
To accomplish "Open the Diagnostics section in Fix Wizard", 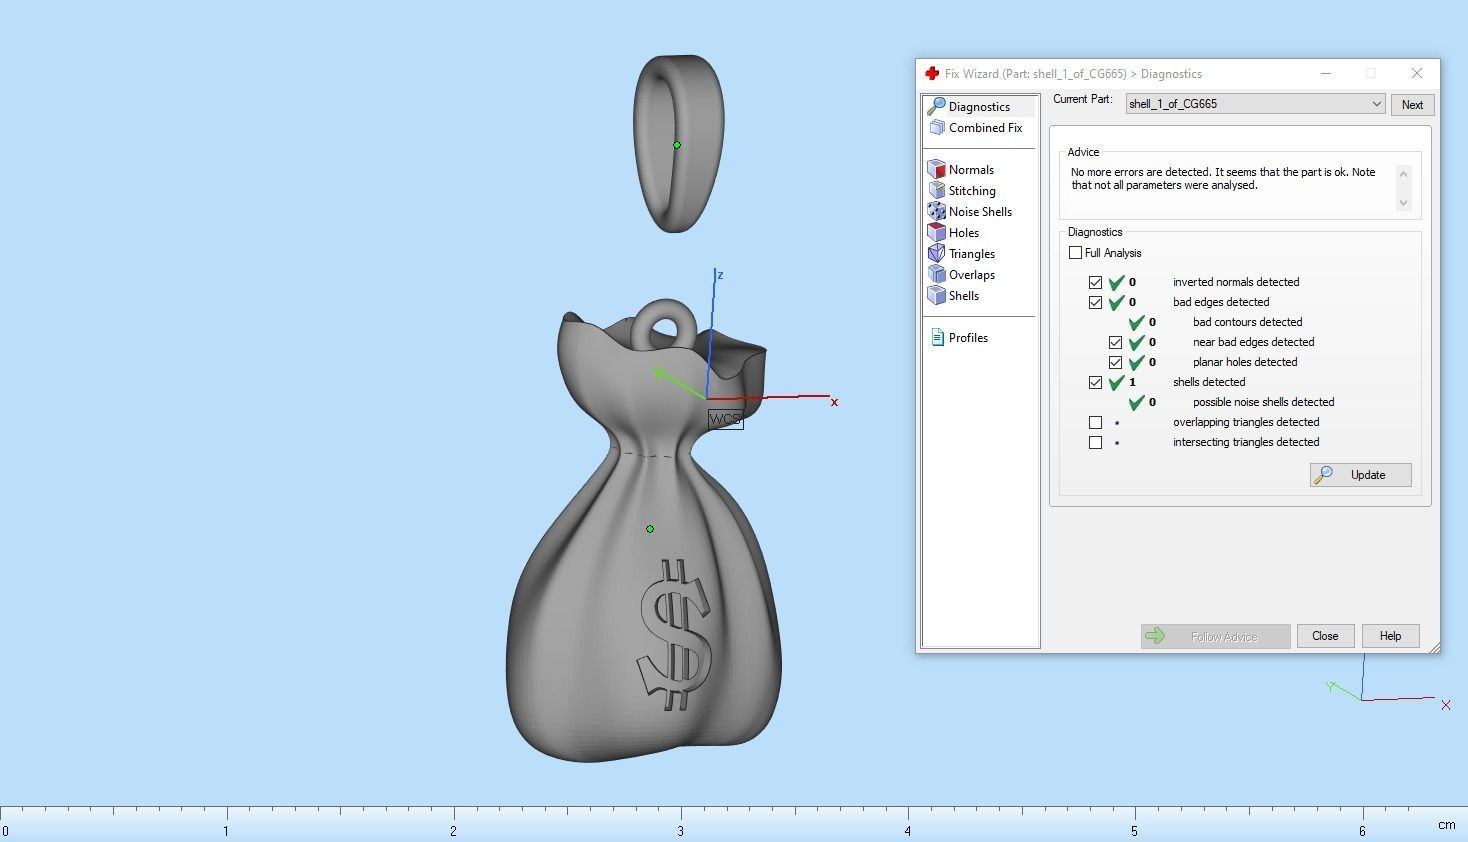I will pyautogui.click(x=979, y=107).
